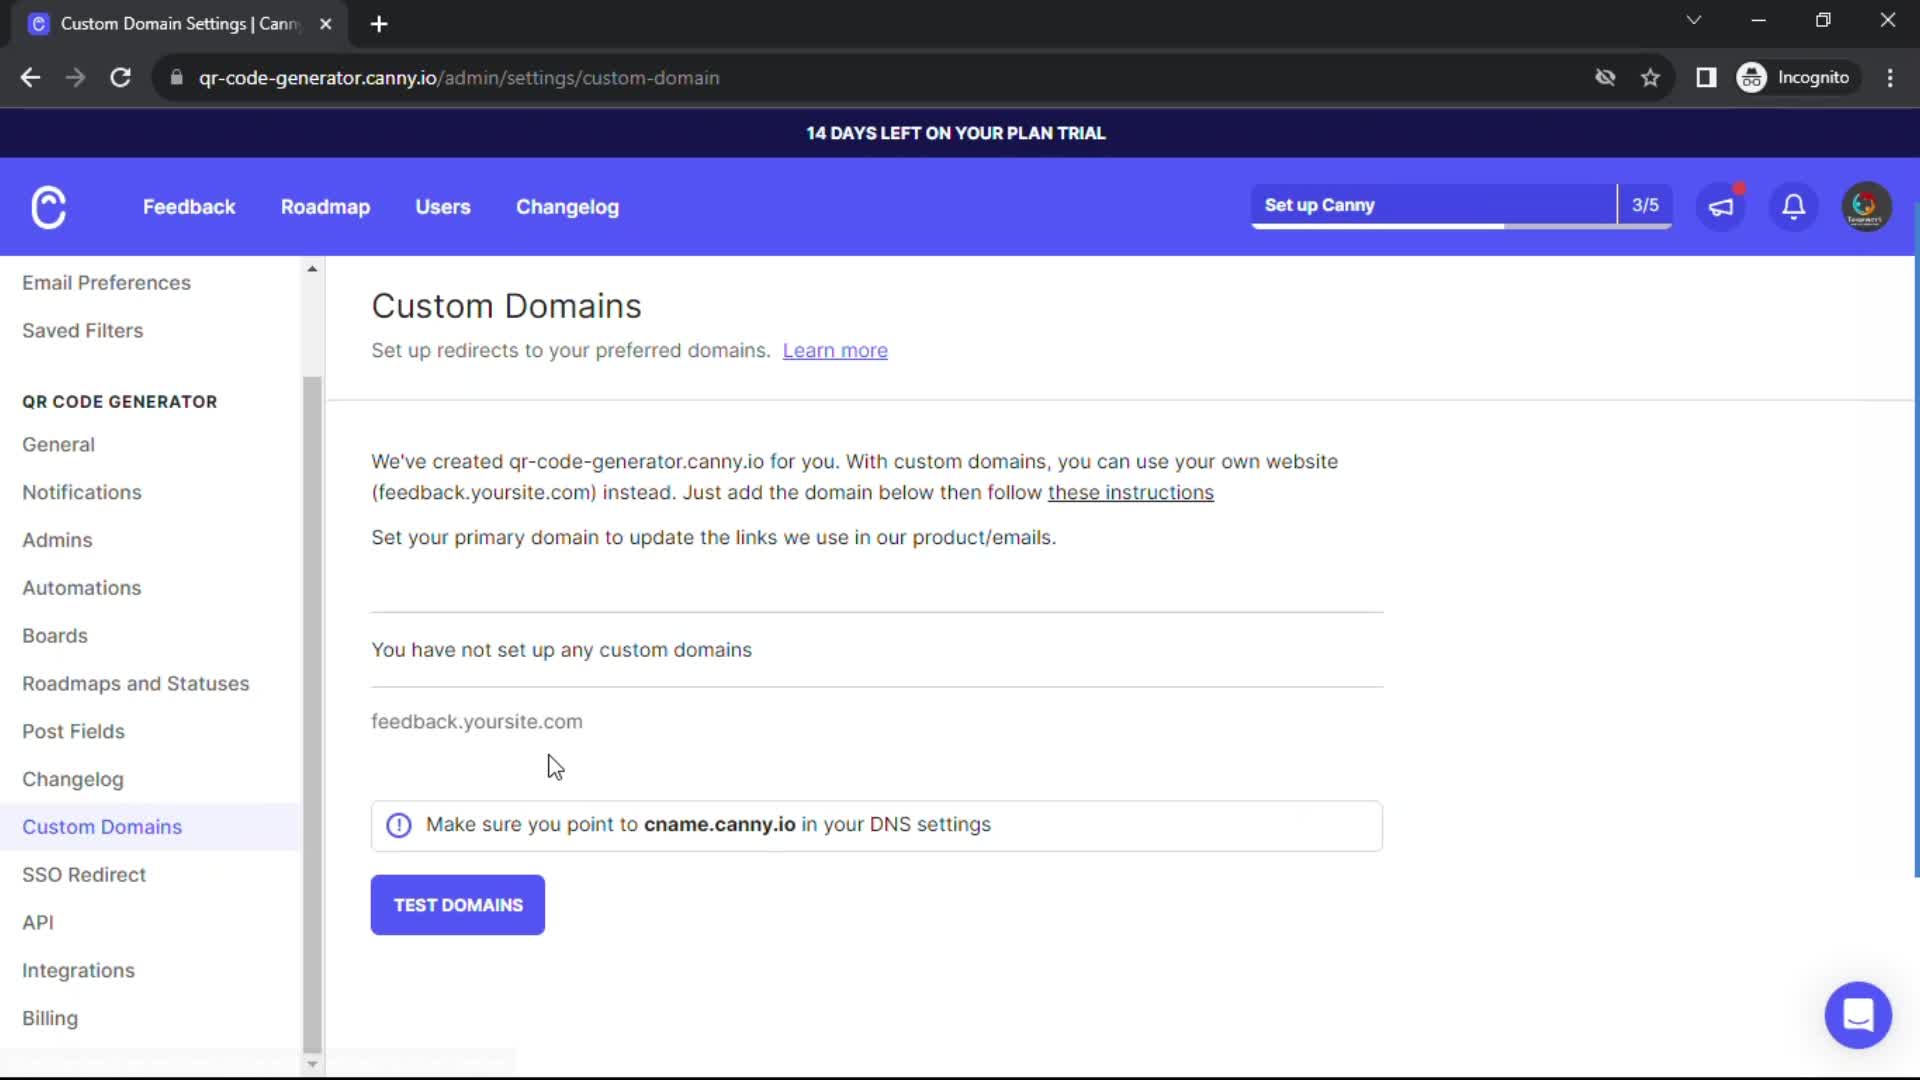Open the profile avatar menu
This screenshot has height=1080, width=1920.
coord(1866,207)
